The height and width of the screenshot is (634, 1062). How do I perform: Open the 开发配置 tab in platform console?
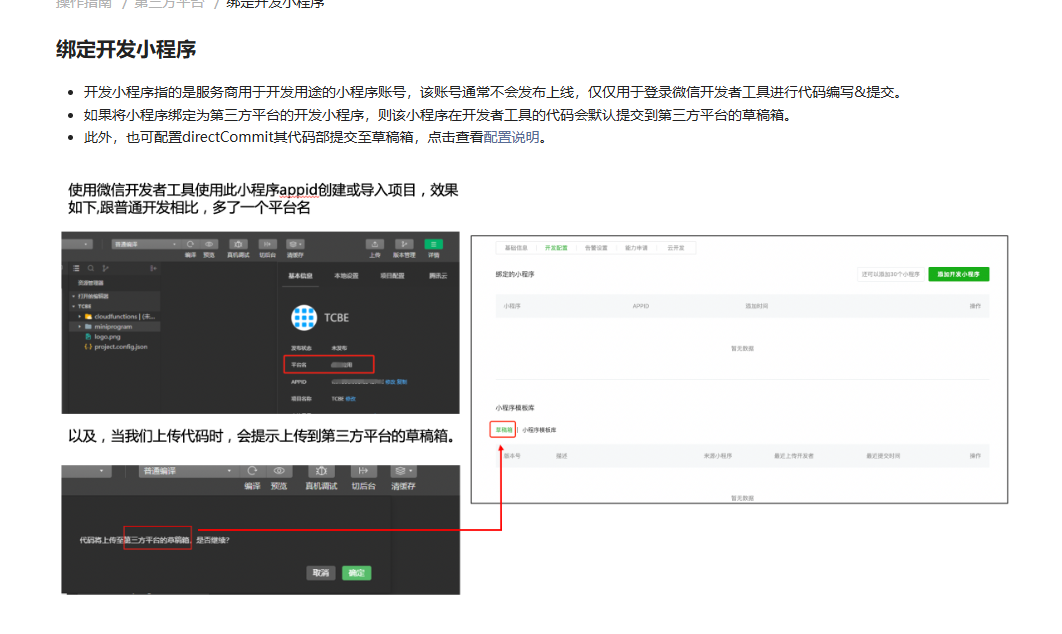(x=556, y=248)
